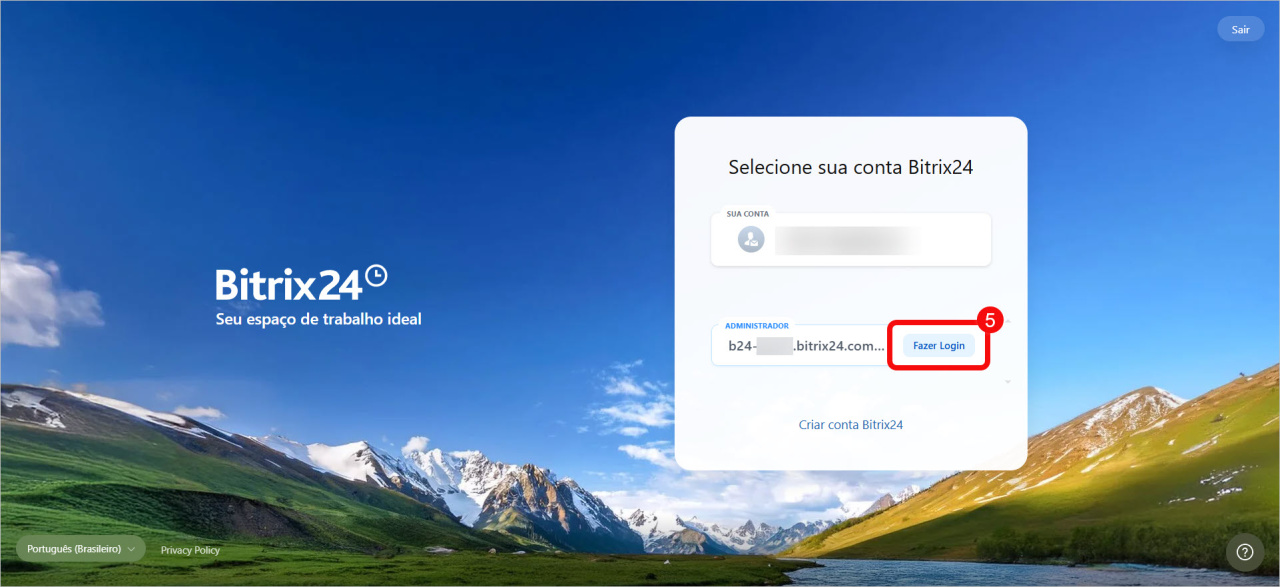Click the clock icon beside the Bitrix24 logo
This screenshot has width=1280, height=587.
pos(376,275)
